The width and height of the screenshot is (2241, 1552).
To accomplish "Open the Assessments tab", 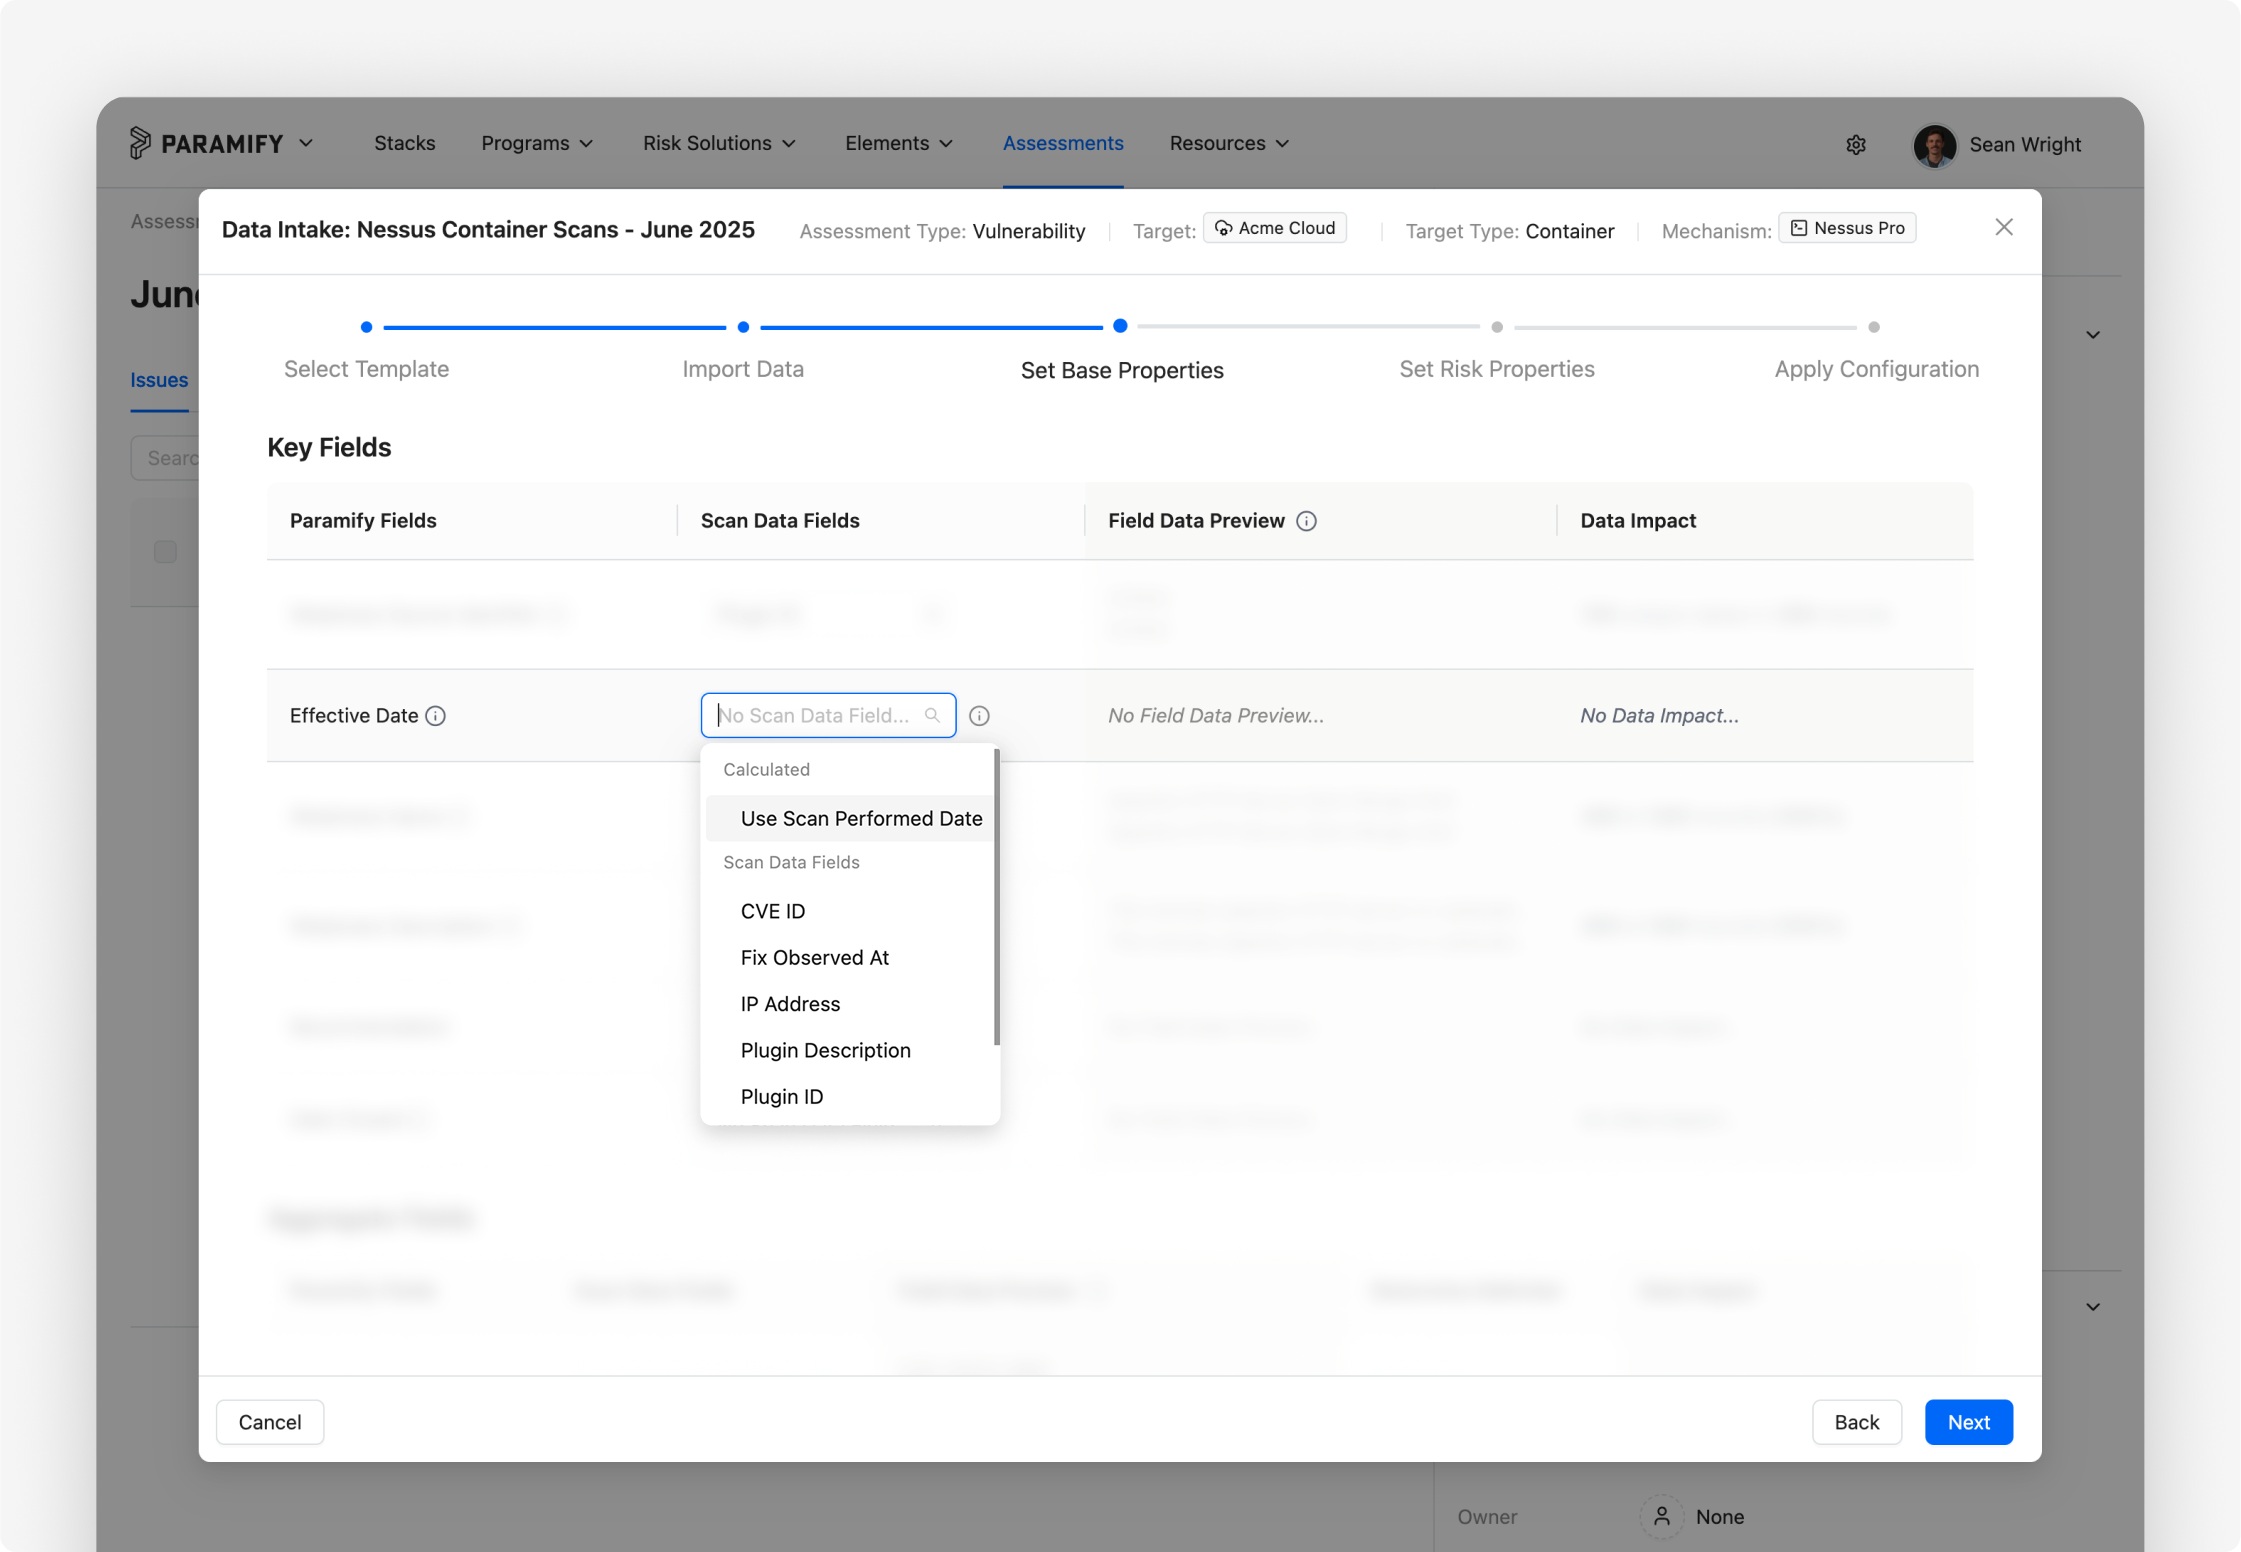I will pos(1063,143).
